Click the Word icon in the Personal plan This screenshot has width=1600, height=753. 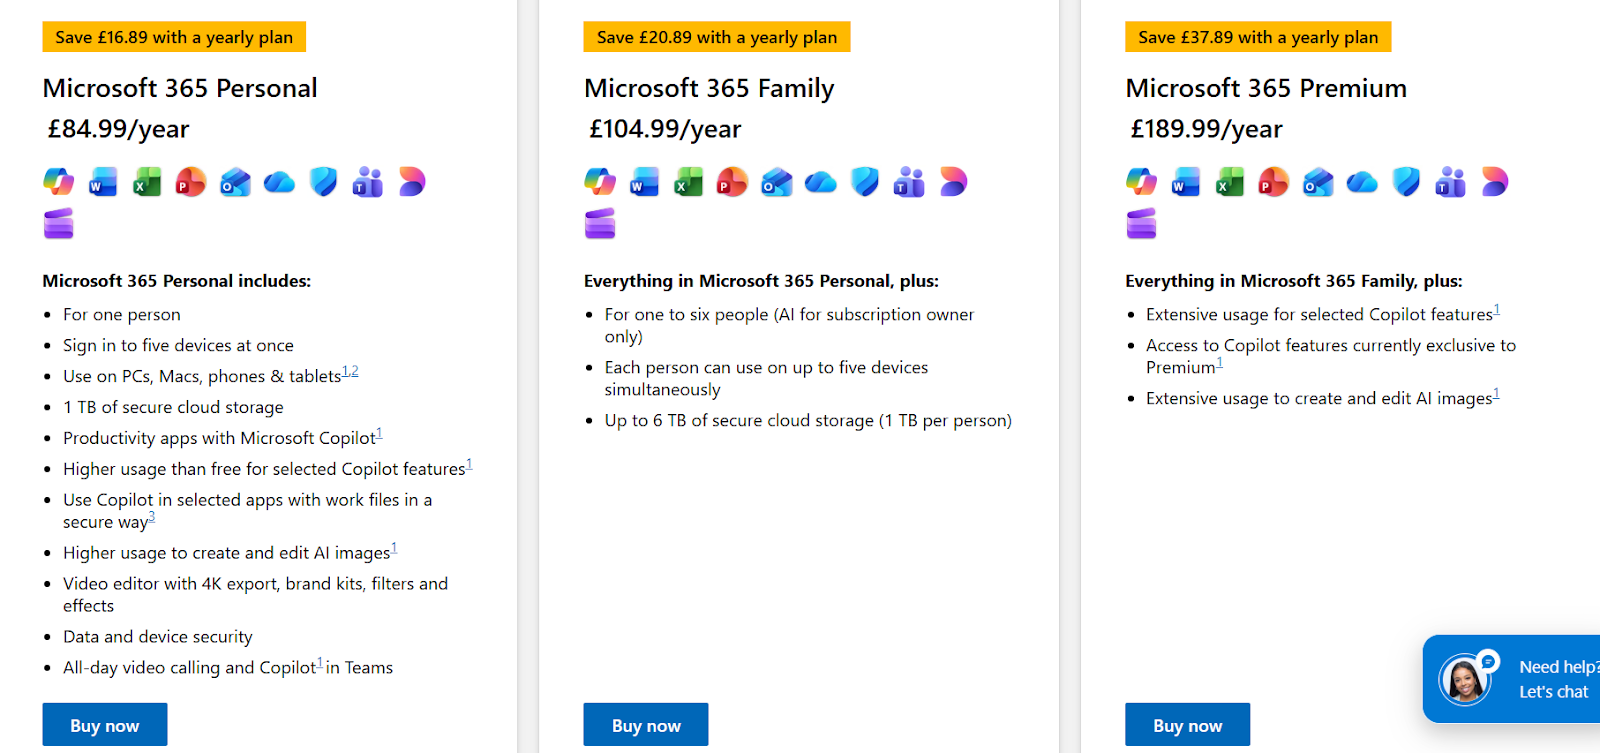[x=103, y=182]
